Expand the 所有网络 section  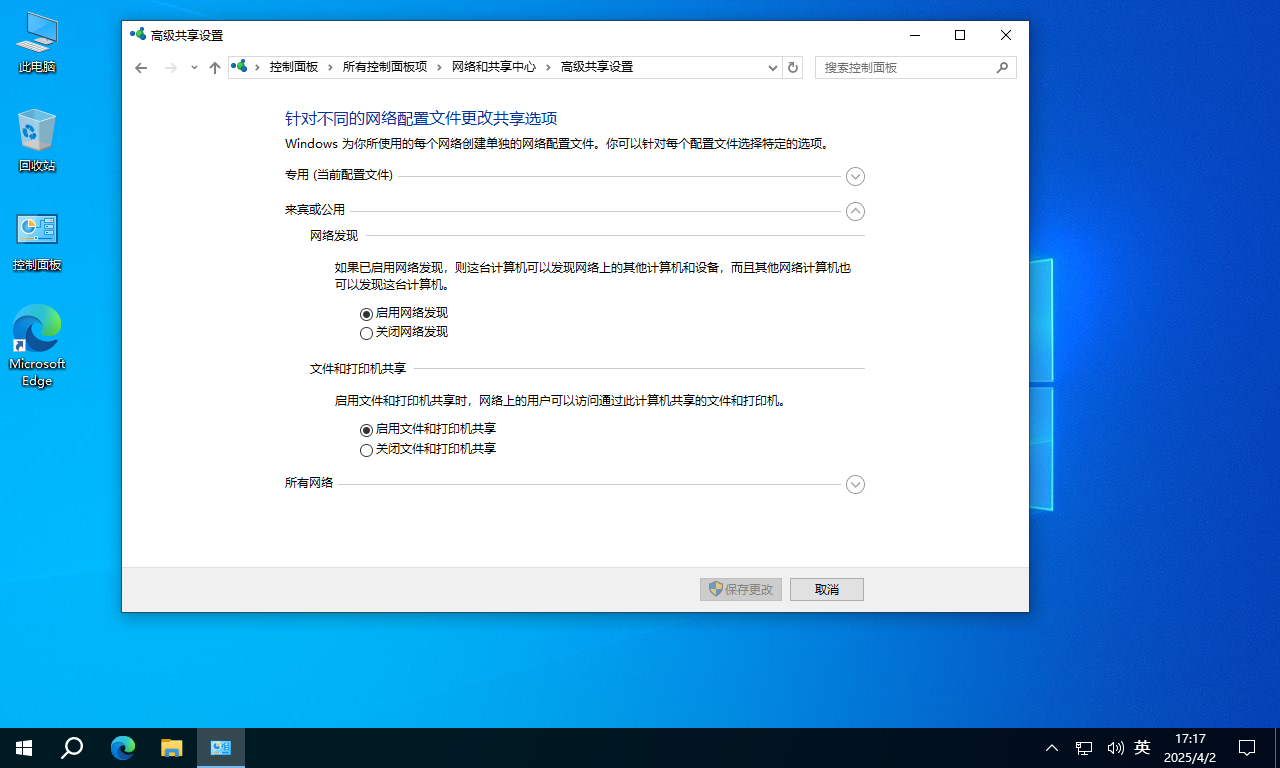pyautogui.click(x=855, y=484)
